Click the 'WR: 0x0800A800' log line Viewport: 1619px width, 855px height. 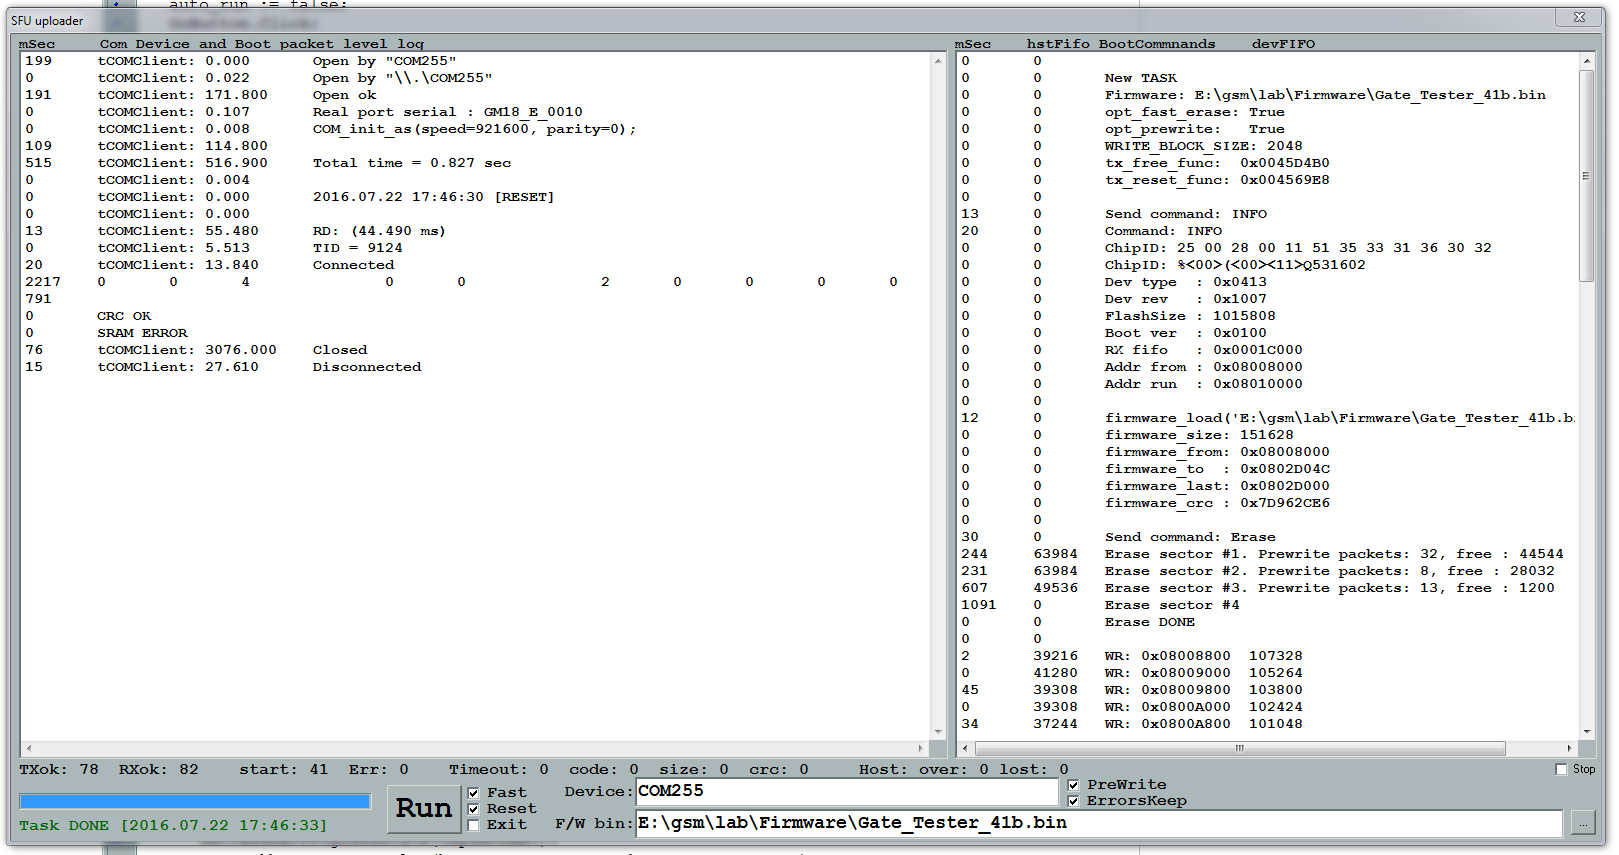[x=1203, y=724]
